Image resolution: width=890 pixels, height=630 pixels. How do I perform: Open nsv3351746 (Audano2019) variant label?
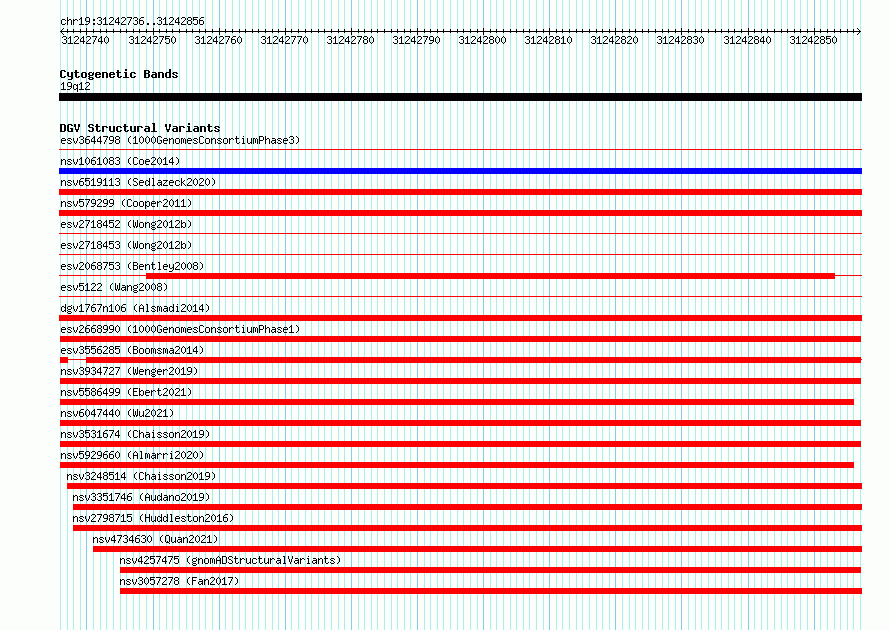pos(141,497)
